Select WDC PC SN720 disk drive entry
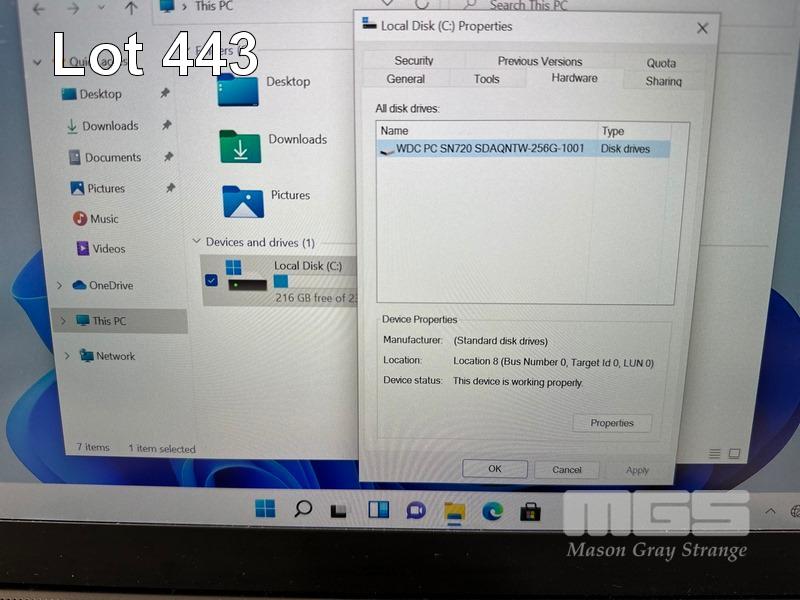Screen dimensions: 800x600 [490, 149]
